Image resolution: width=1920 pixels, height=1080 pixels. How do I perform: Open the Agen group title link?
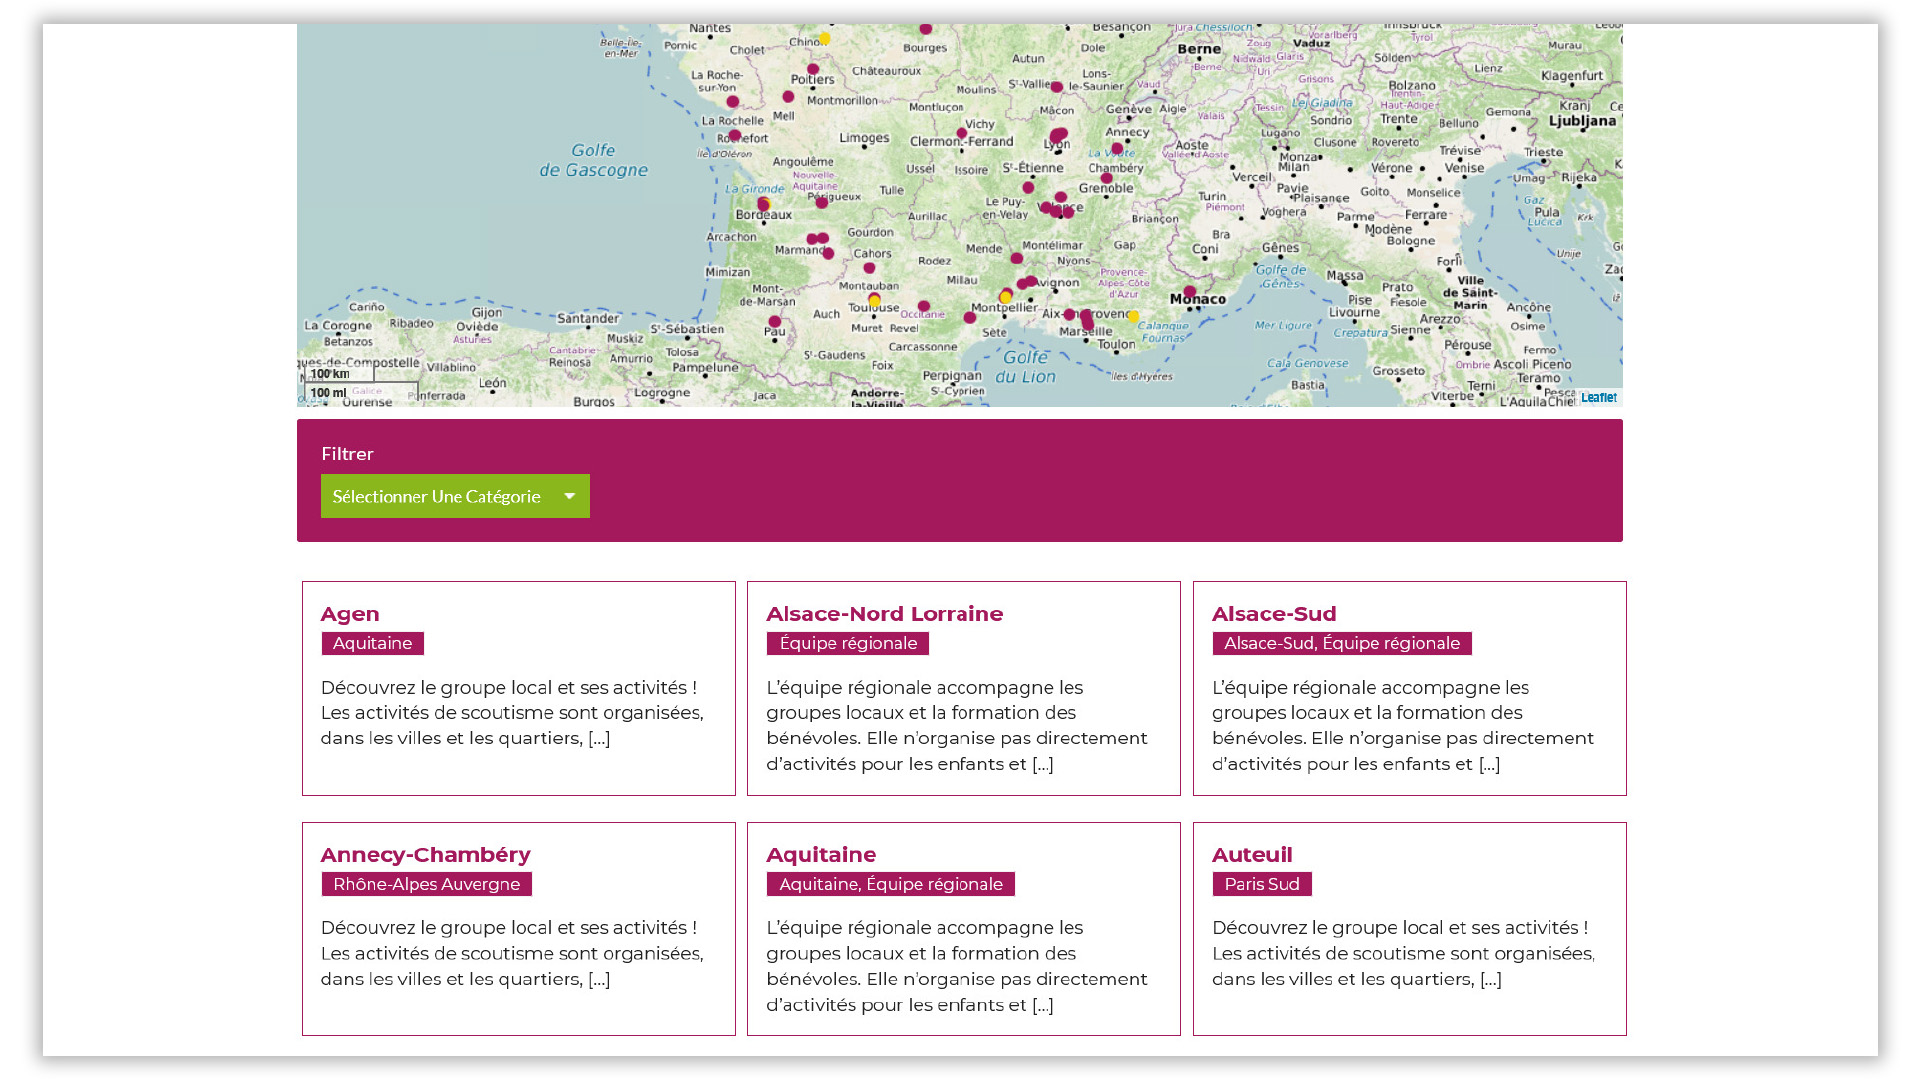[350, 614]
